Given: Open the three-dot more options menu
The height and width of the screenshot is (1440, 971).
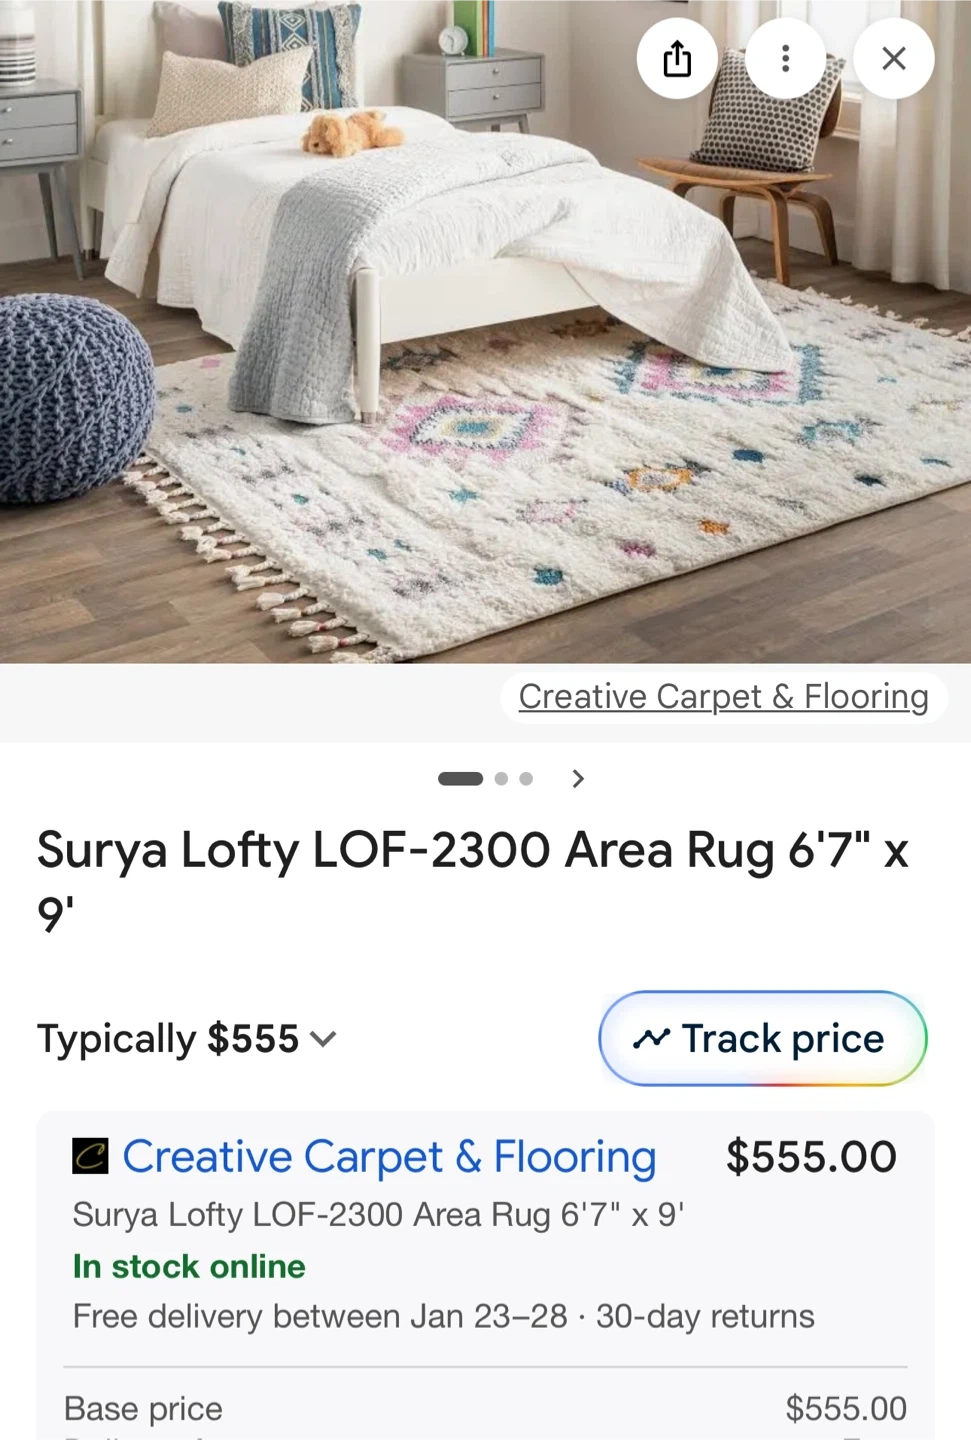Looking at the screenshot, I should pyautogui.click(x=786, y=58).
